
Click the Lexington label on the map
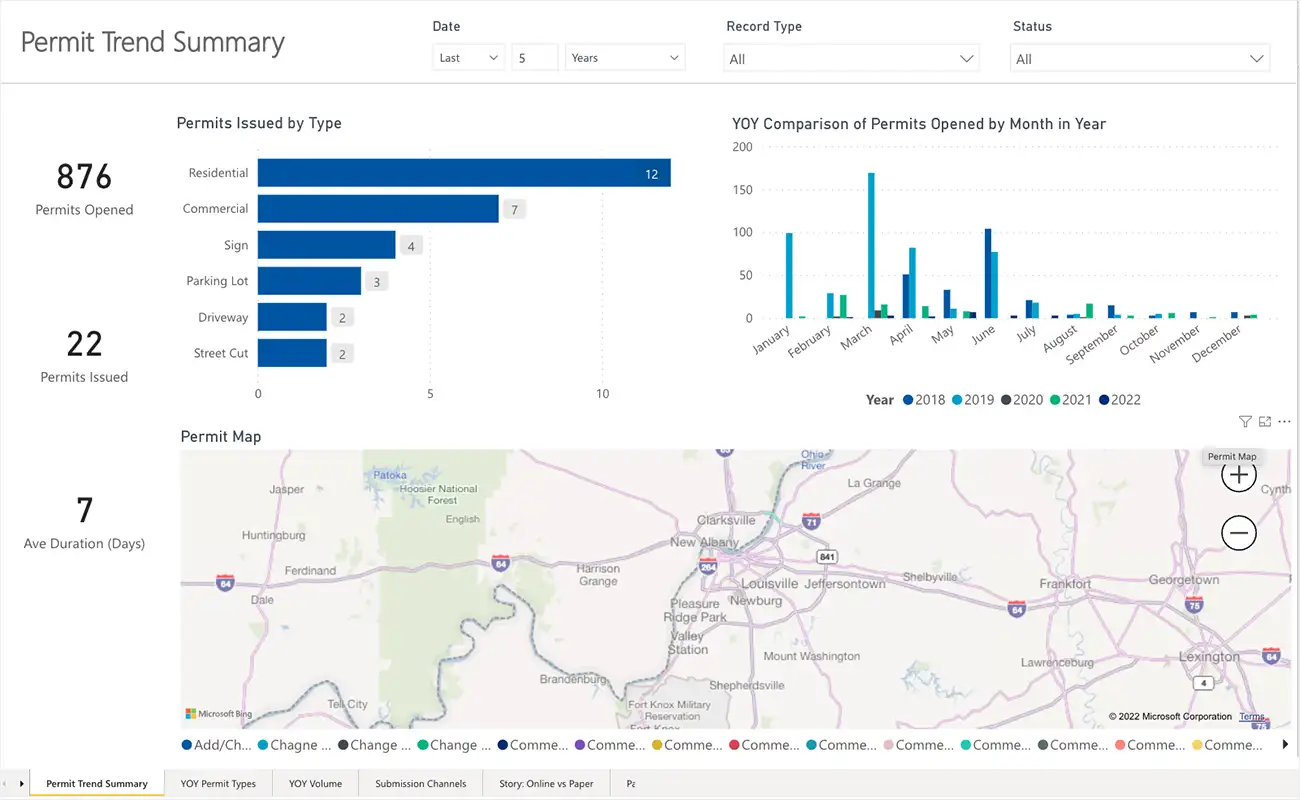[1209, 657]
